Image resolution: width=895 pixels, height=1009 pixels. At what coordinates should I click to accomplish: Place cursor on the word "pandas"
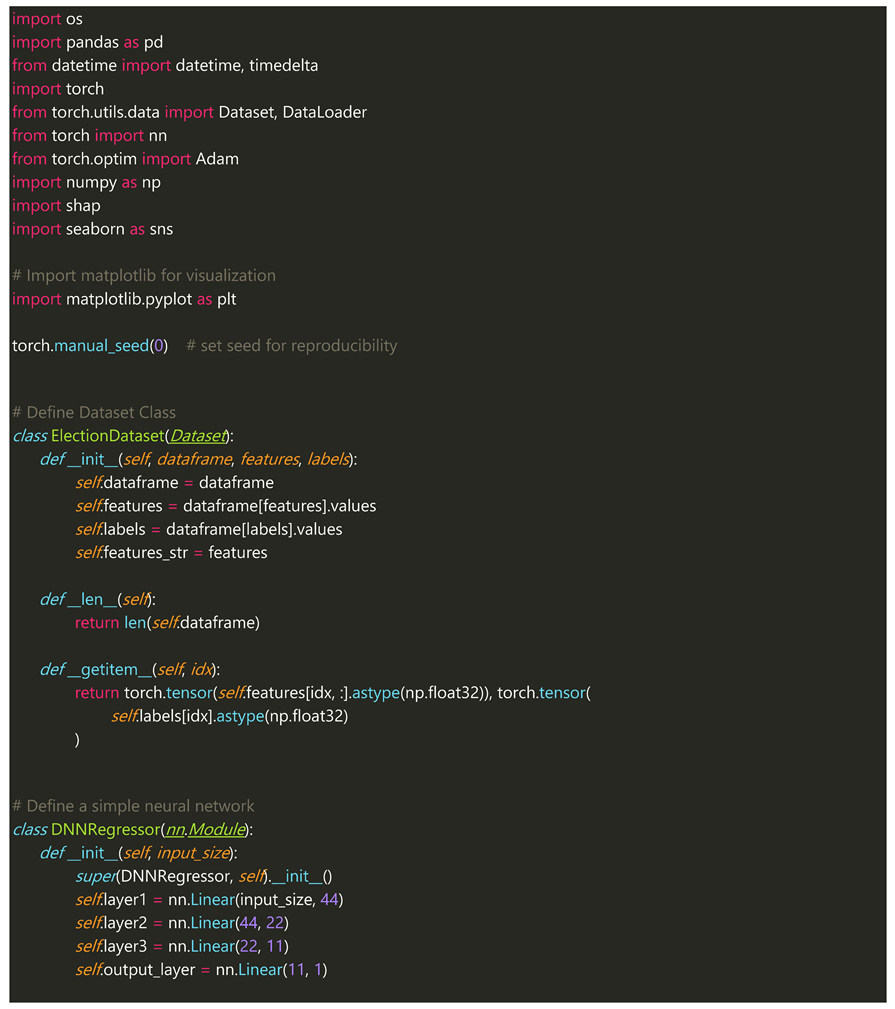tap(91, 42)
